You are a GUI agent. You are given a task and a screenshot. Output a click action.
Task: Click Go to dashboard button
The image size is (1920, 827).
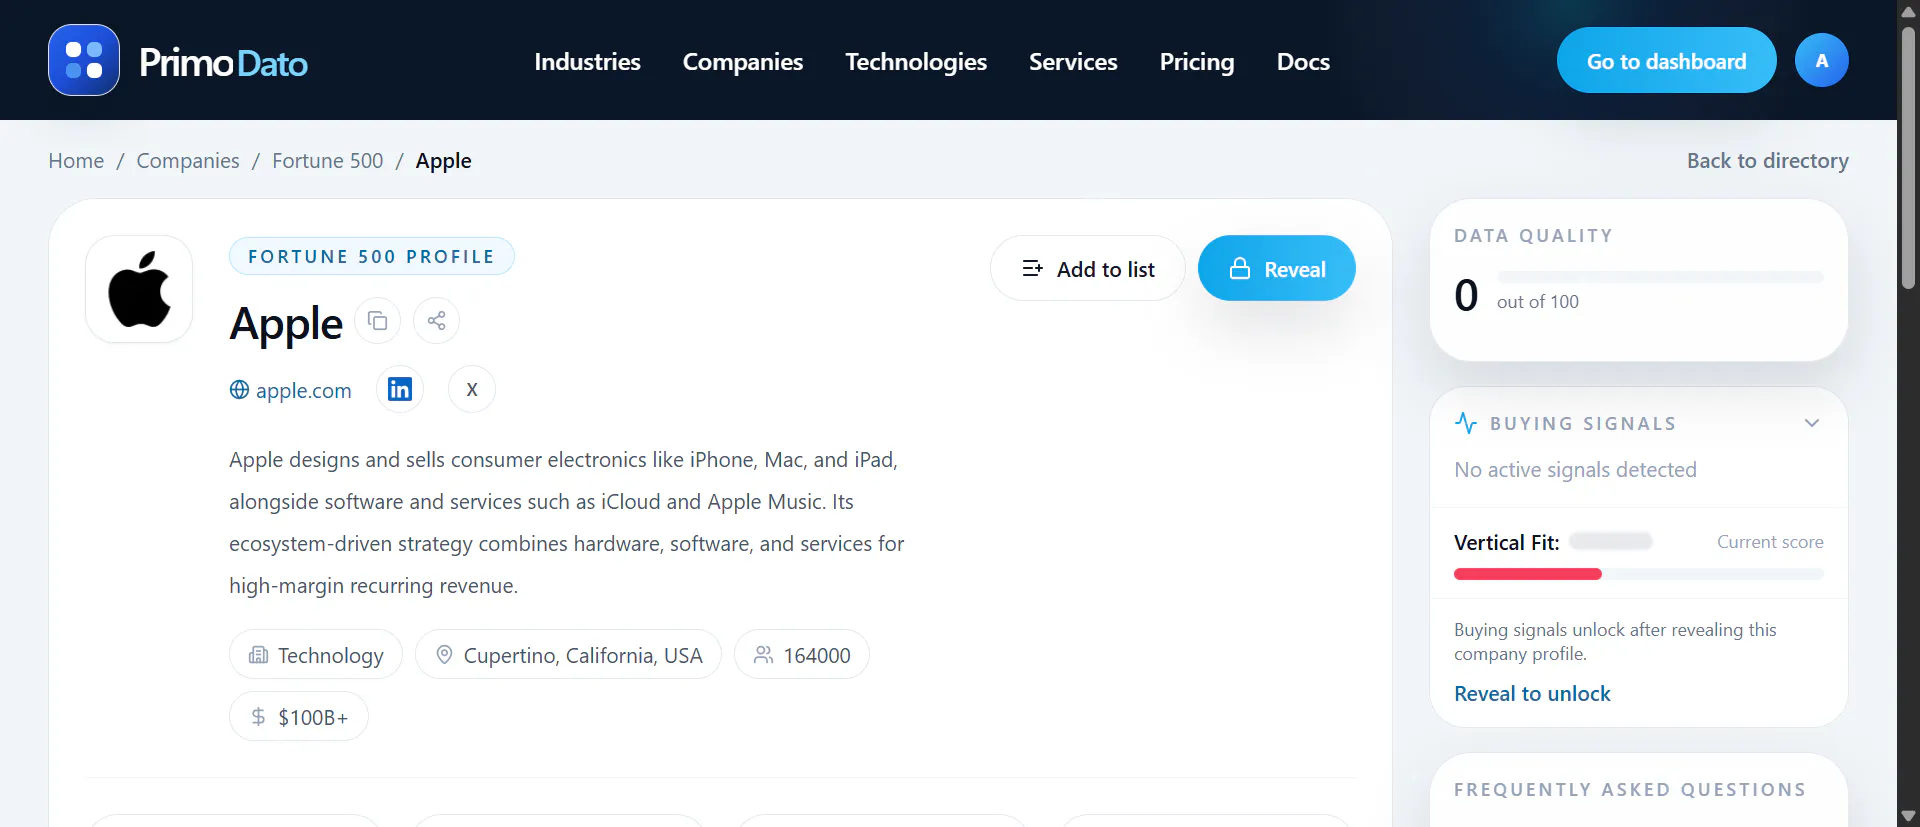coord(1666,60)
